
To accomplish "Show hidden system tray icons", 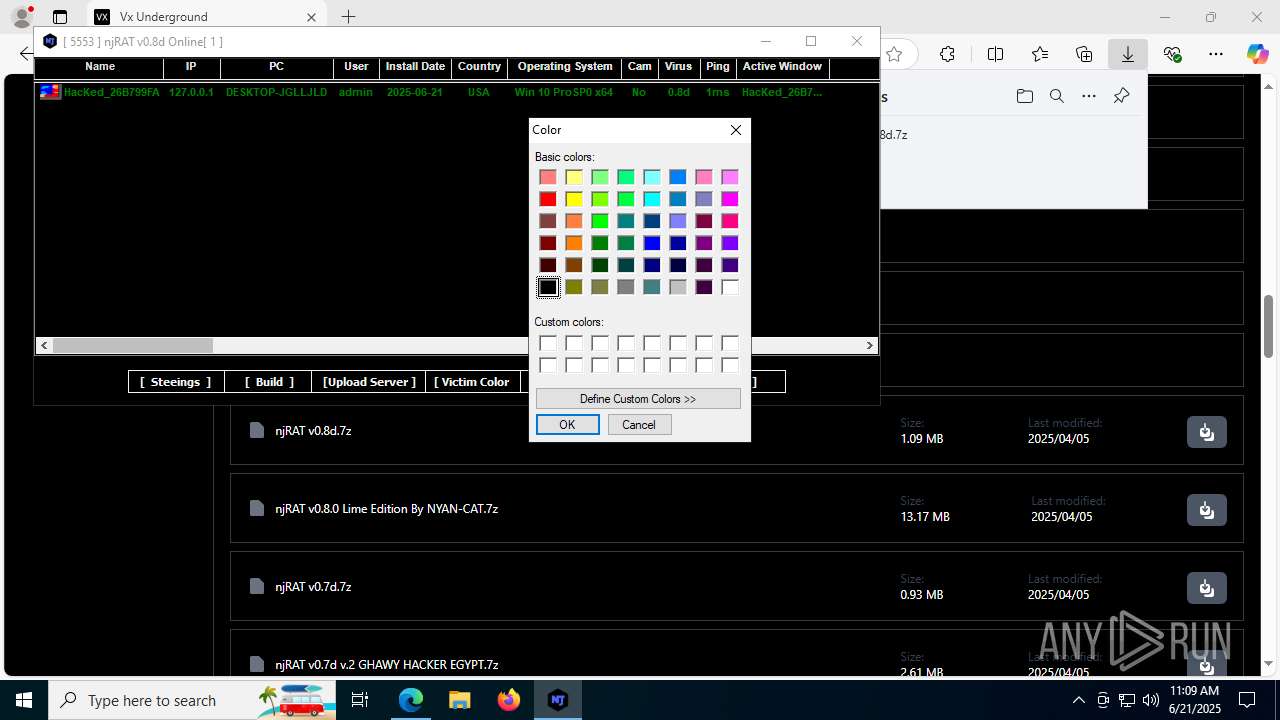I will tap(1078, 700).
